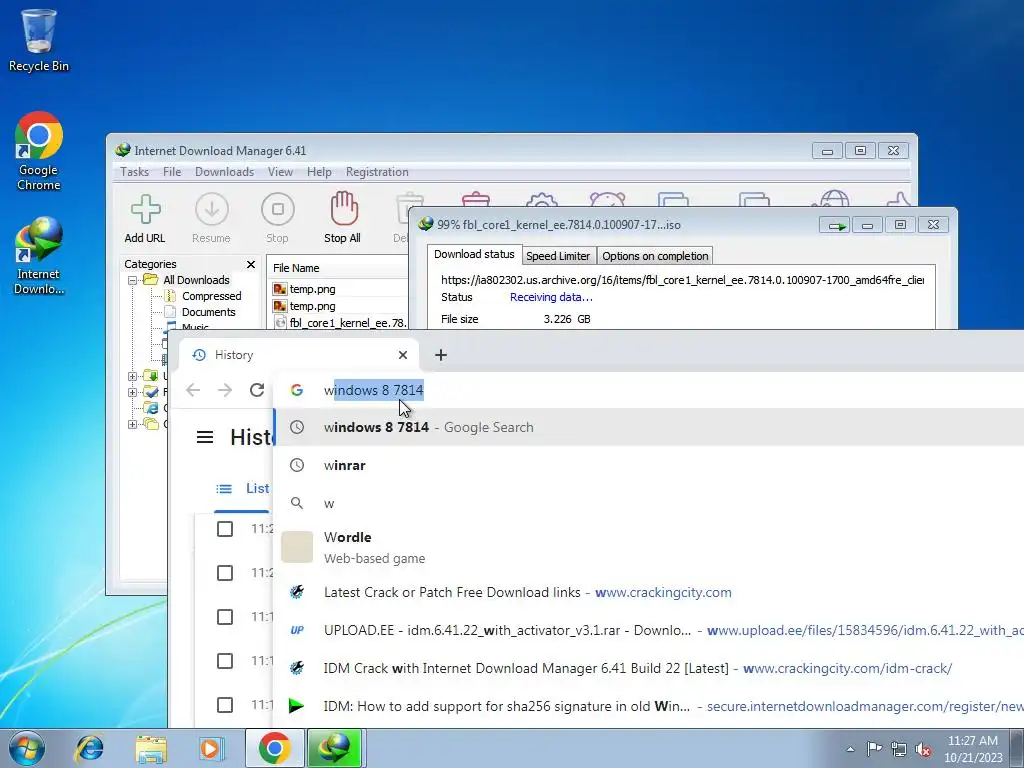1024x768 pixels.
Task: Open a new Chrome tab
Action: coord(441,355)
